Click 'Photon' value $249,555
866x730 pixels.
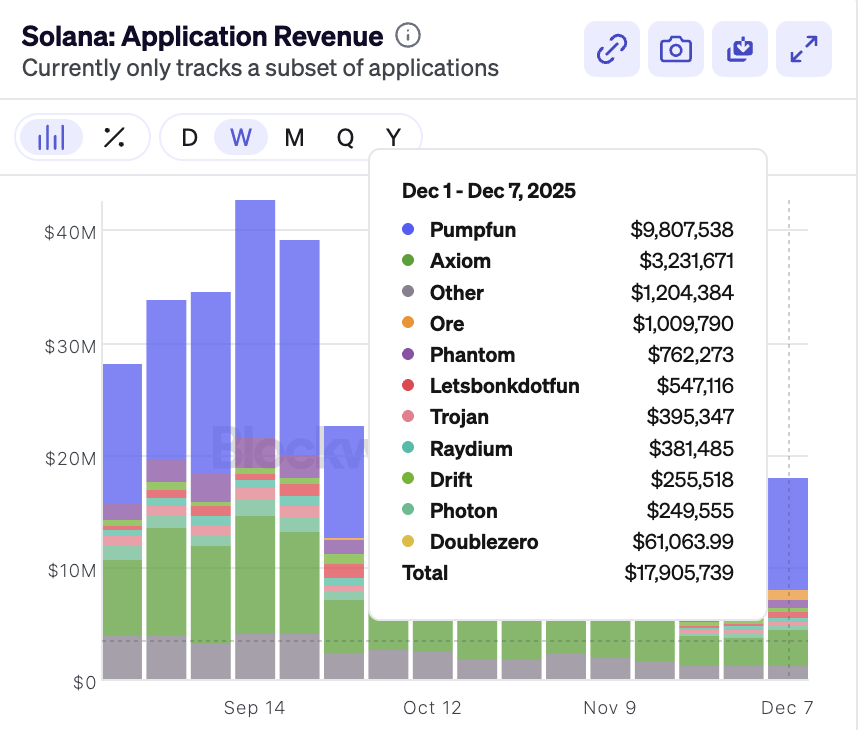click(x=690, y=510)
